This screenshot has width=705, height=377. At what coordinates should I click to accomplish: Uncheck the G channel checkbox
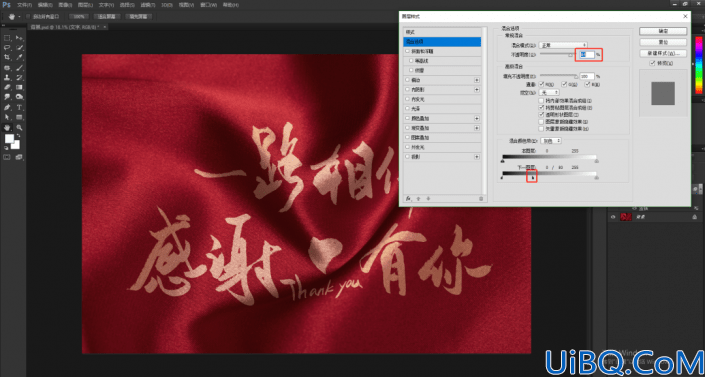click(564, 84)
